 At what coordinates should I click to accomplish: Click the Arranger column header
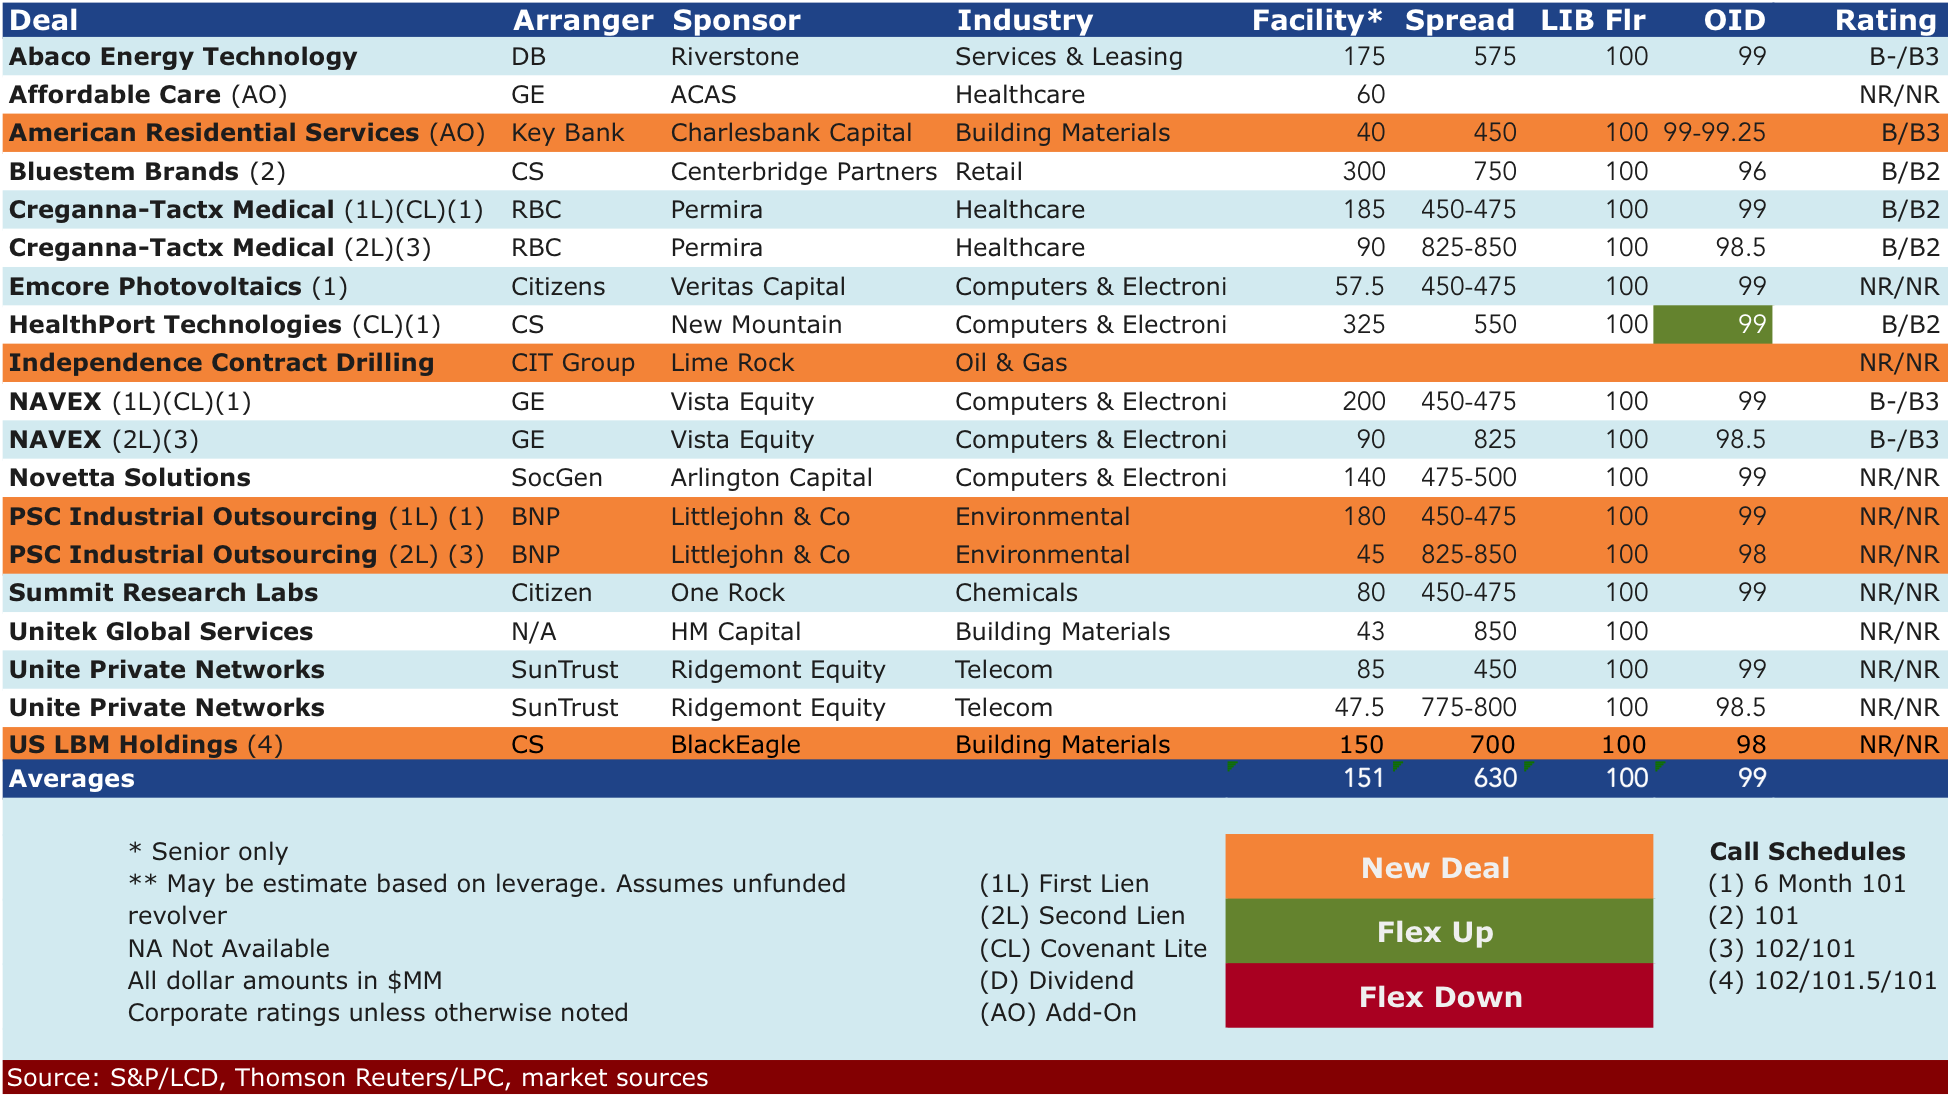point(583,20)
